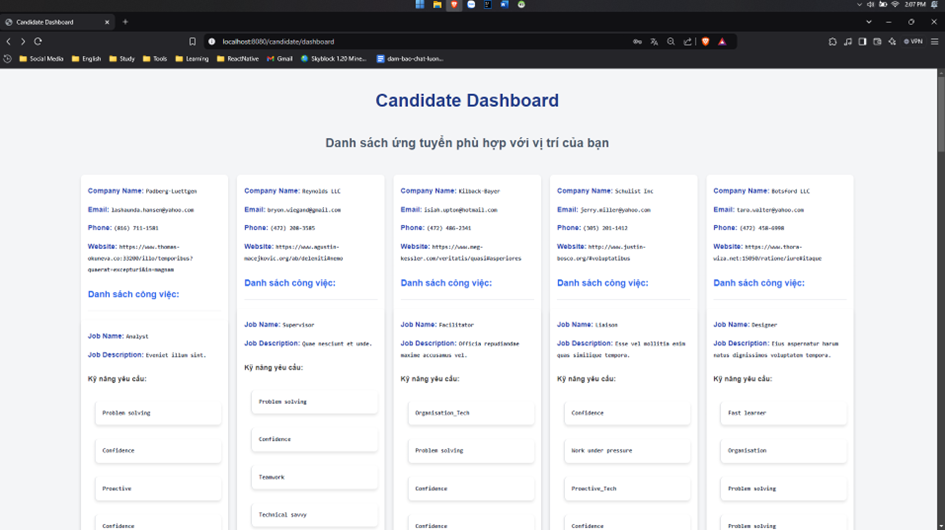The height and width of the screenshot is (530, 945).
Task: Click phone number (816) 711-1581
Action: coord(136,228)
